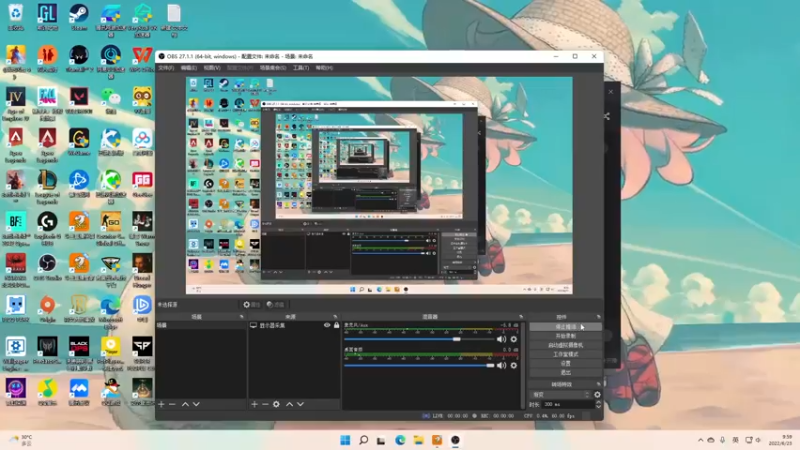The width and height of the screenshot is (800, 450).
Task: Open OBS Studio desktop shortcut
Action: click(47, 268)
